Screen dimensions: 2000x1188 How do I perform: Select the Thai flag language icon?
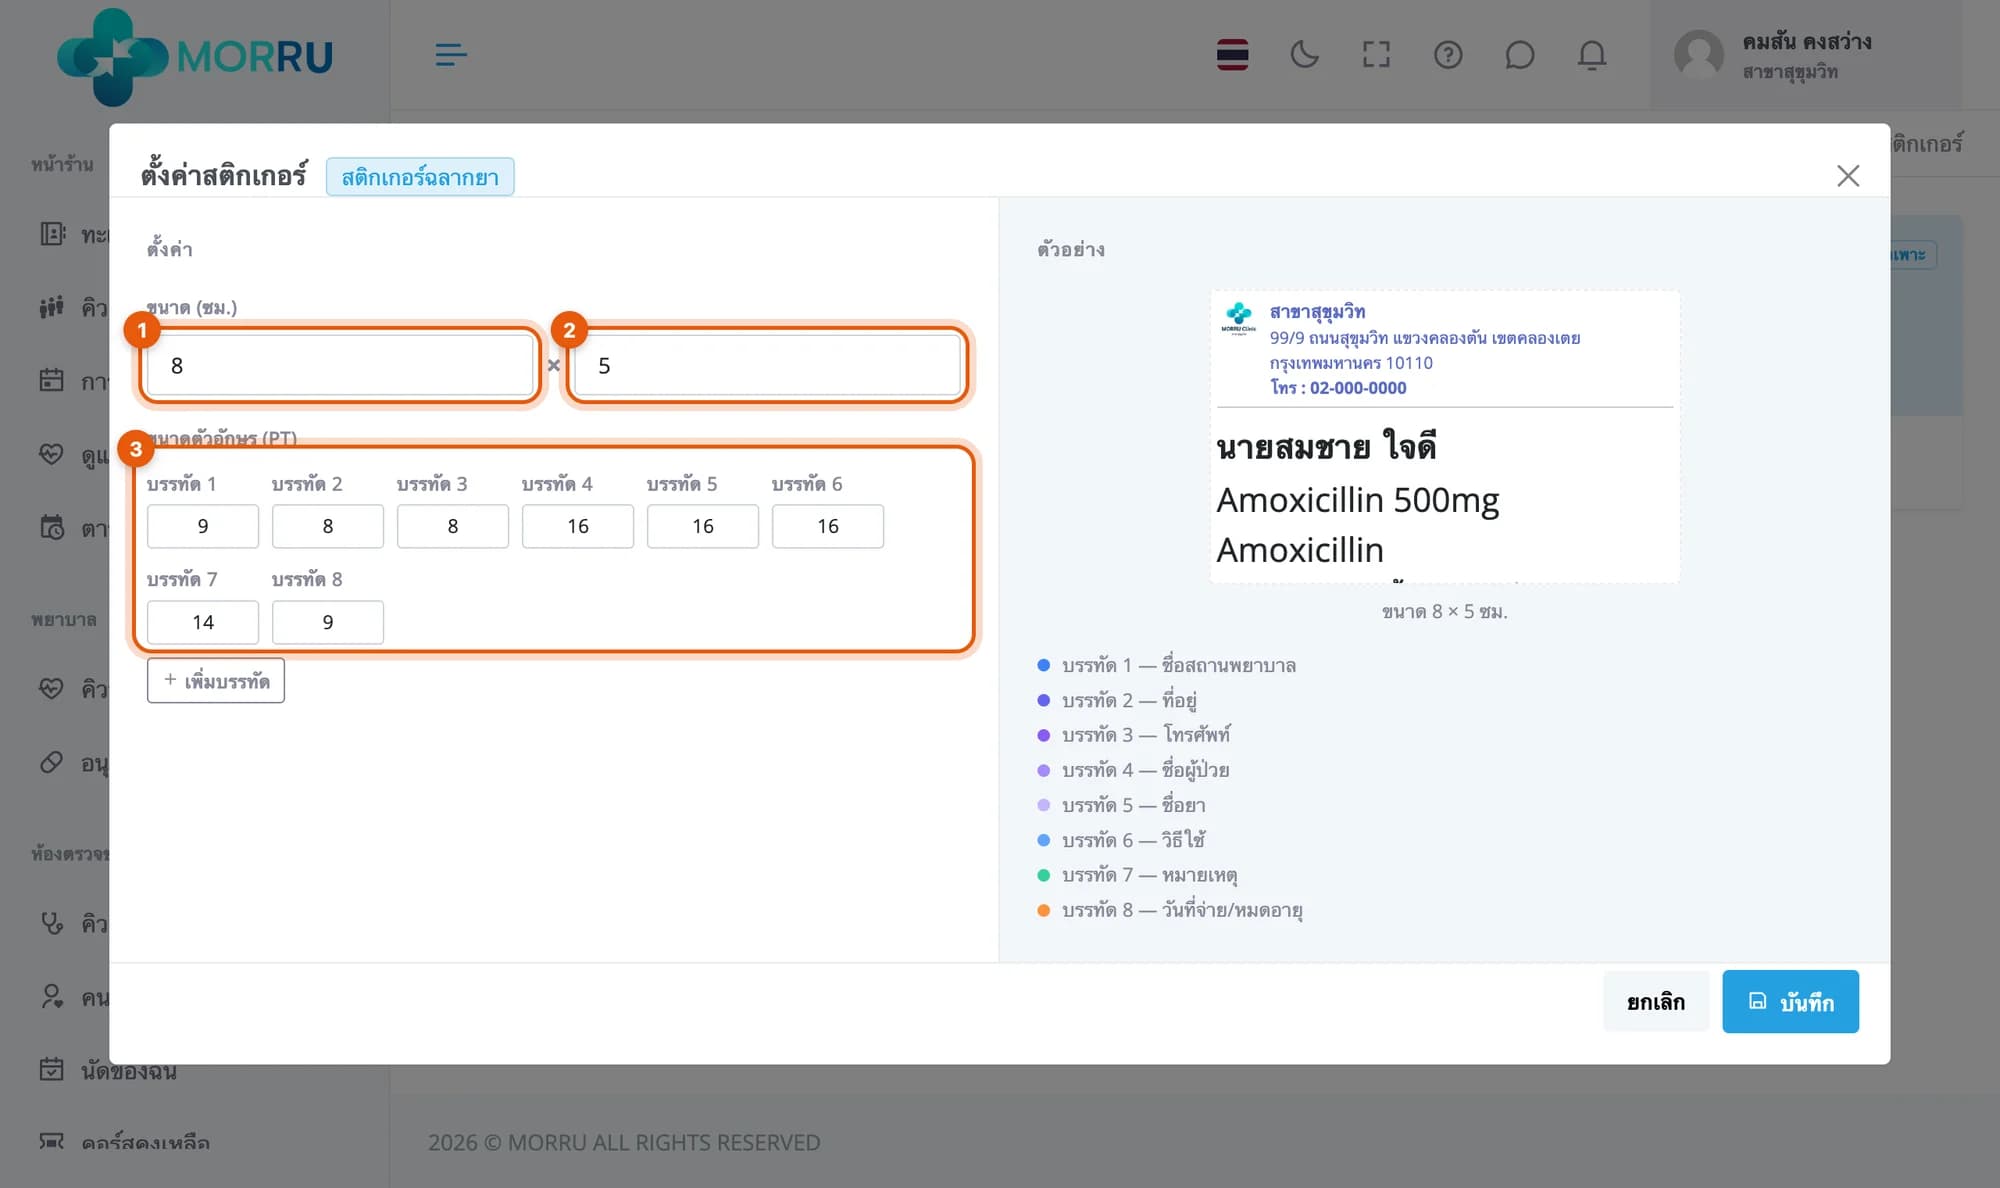point(1232,54)
